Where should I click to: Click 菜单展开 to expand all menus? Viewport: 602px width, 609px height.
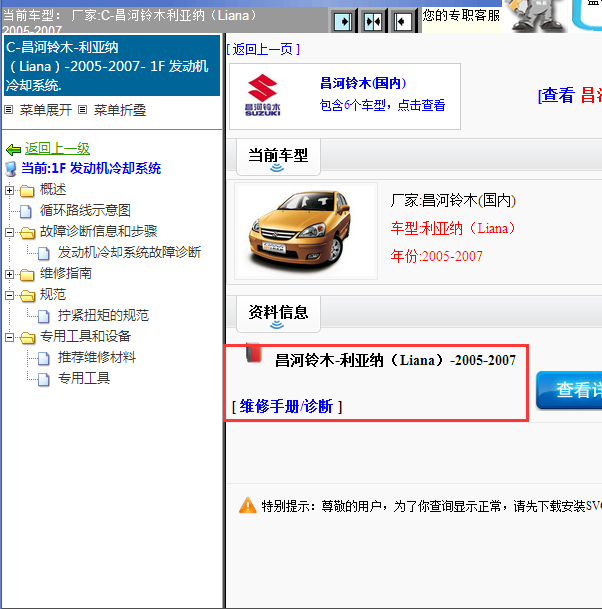pyautogui.click(x=46, y=110)
